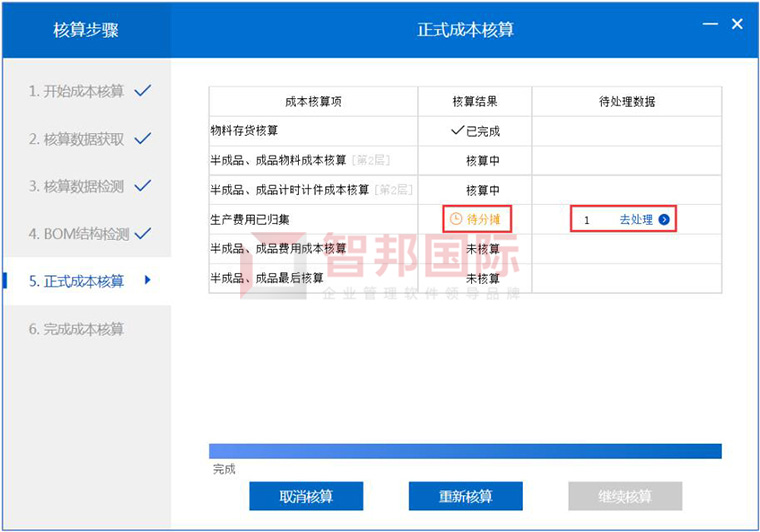760x532 pixels.
Task: Click the 正式成本核算 title bar text
Action: pos(465,30)
